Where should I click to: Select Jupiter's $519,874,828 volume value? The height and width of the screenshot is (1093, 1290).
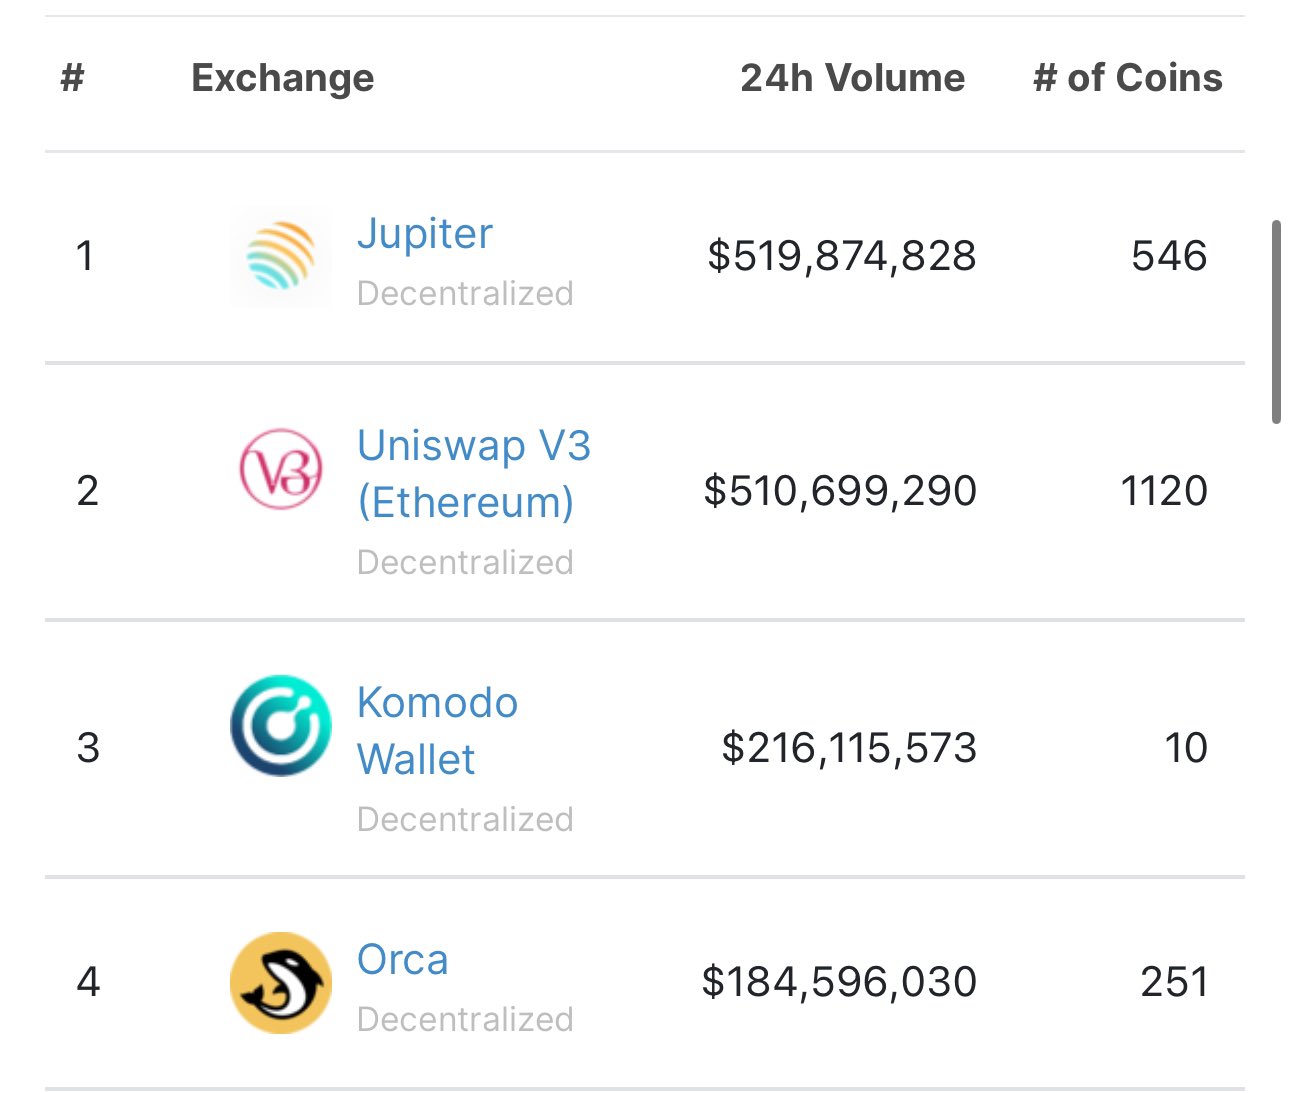click(x=842, y=257)
